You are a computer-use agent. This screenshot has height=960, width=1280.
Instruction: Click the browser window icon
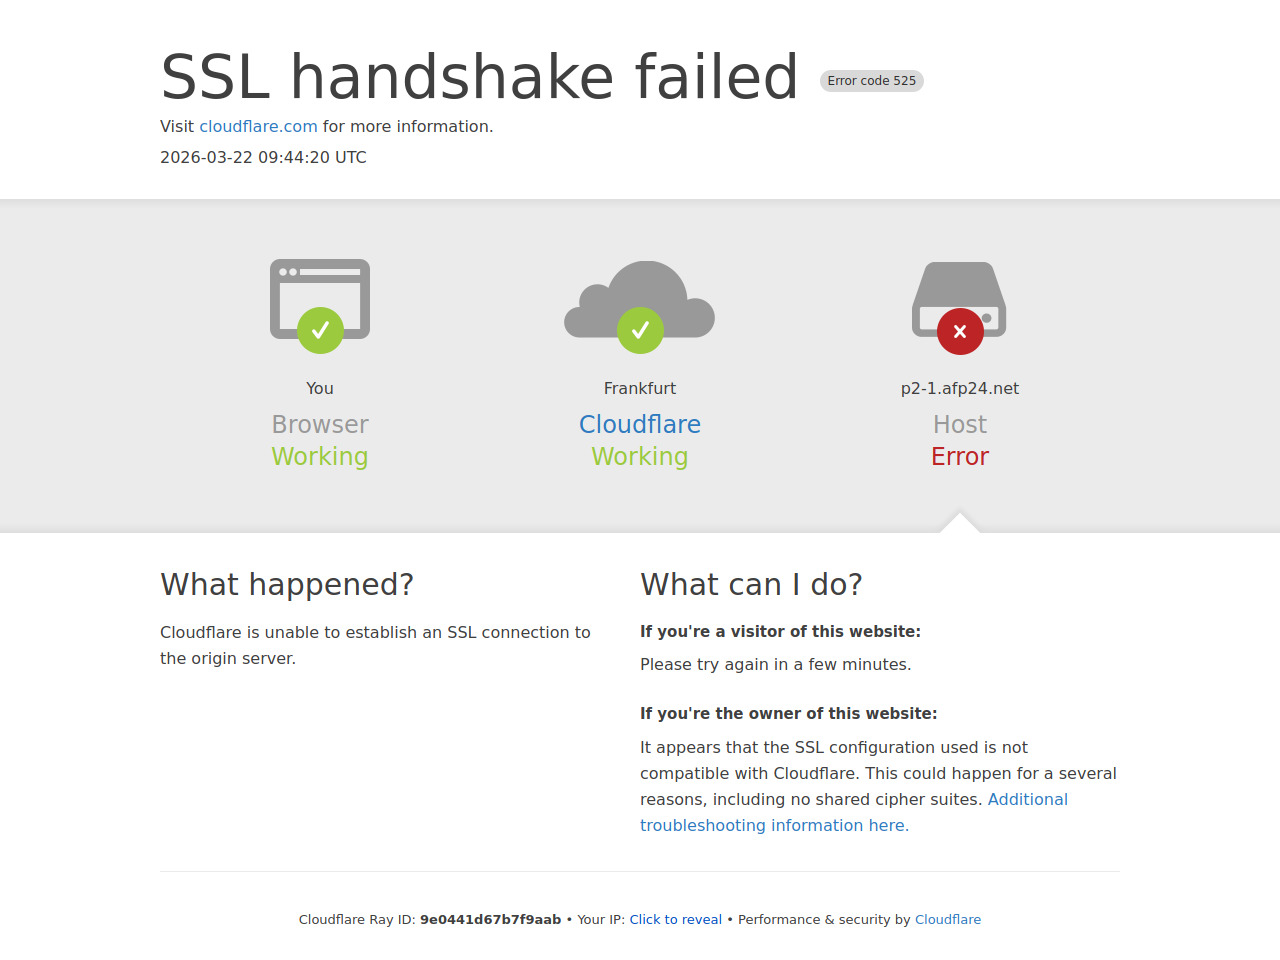tap(320, 285)
